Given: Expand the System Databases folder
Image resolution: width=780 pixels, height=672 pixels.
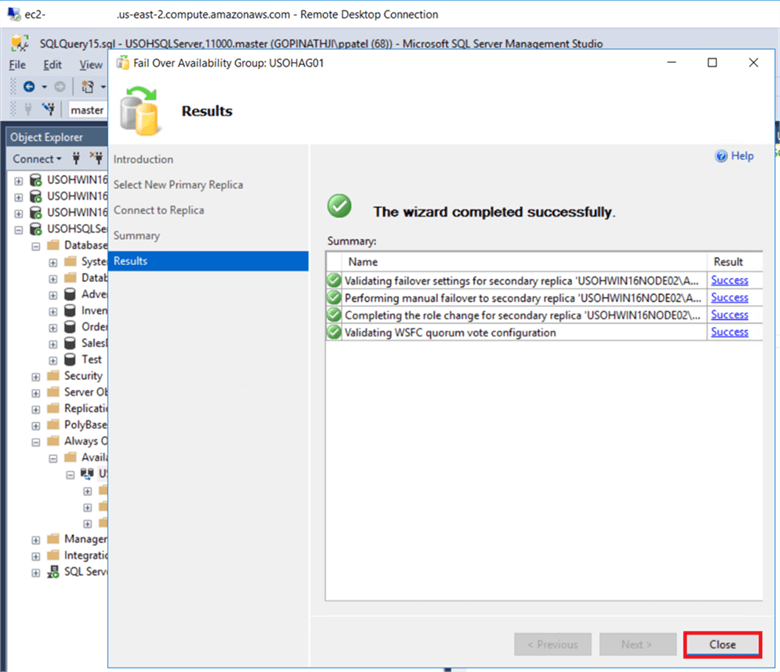Looking at the screenshot, I should [53, 263].
